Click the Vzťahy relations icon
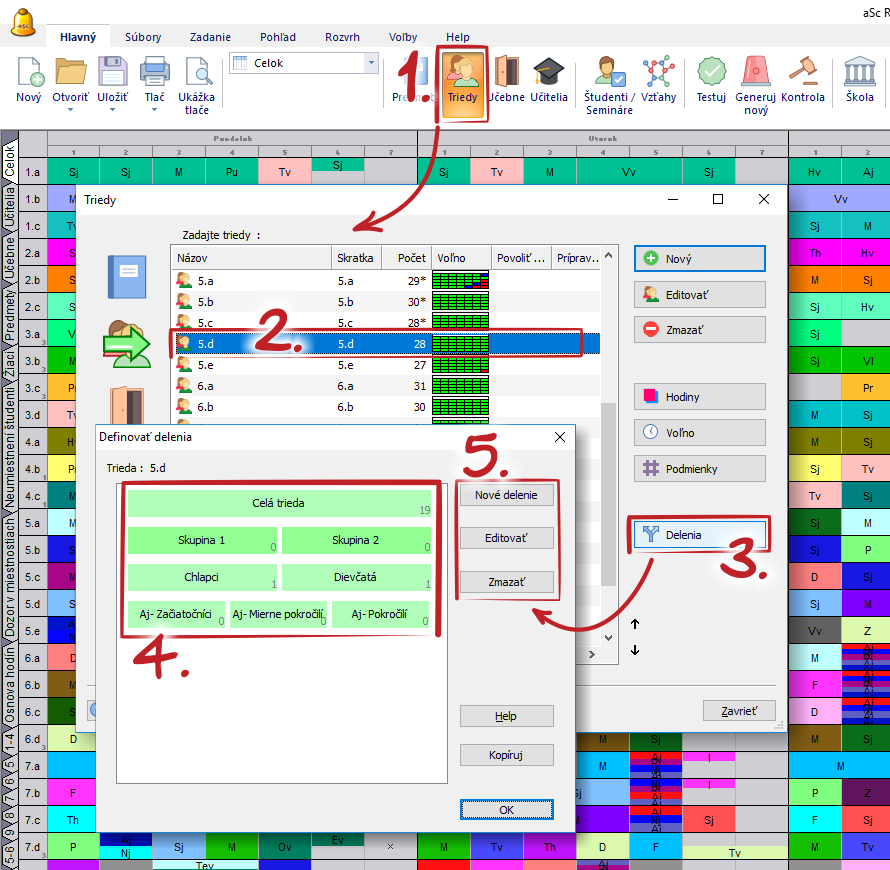Image resolution: width=890 pixels, height=870 pixels. [659, 72]
